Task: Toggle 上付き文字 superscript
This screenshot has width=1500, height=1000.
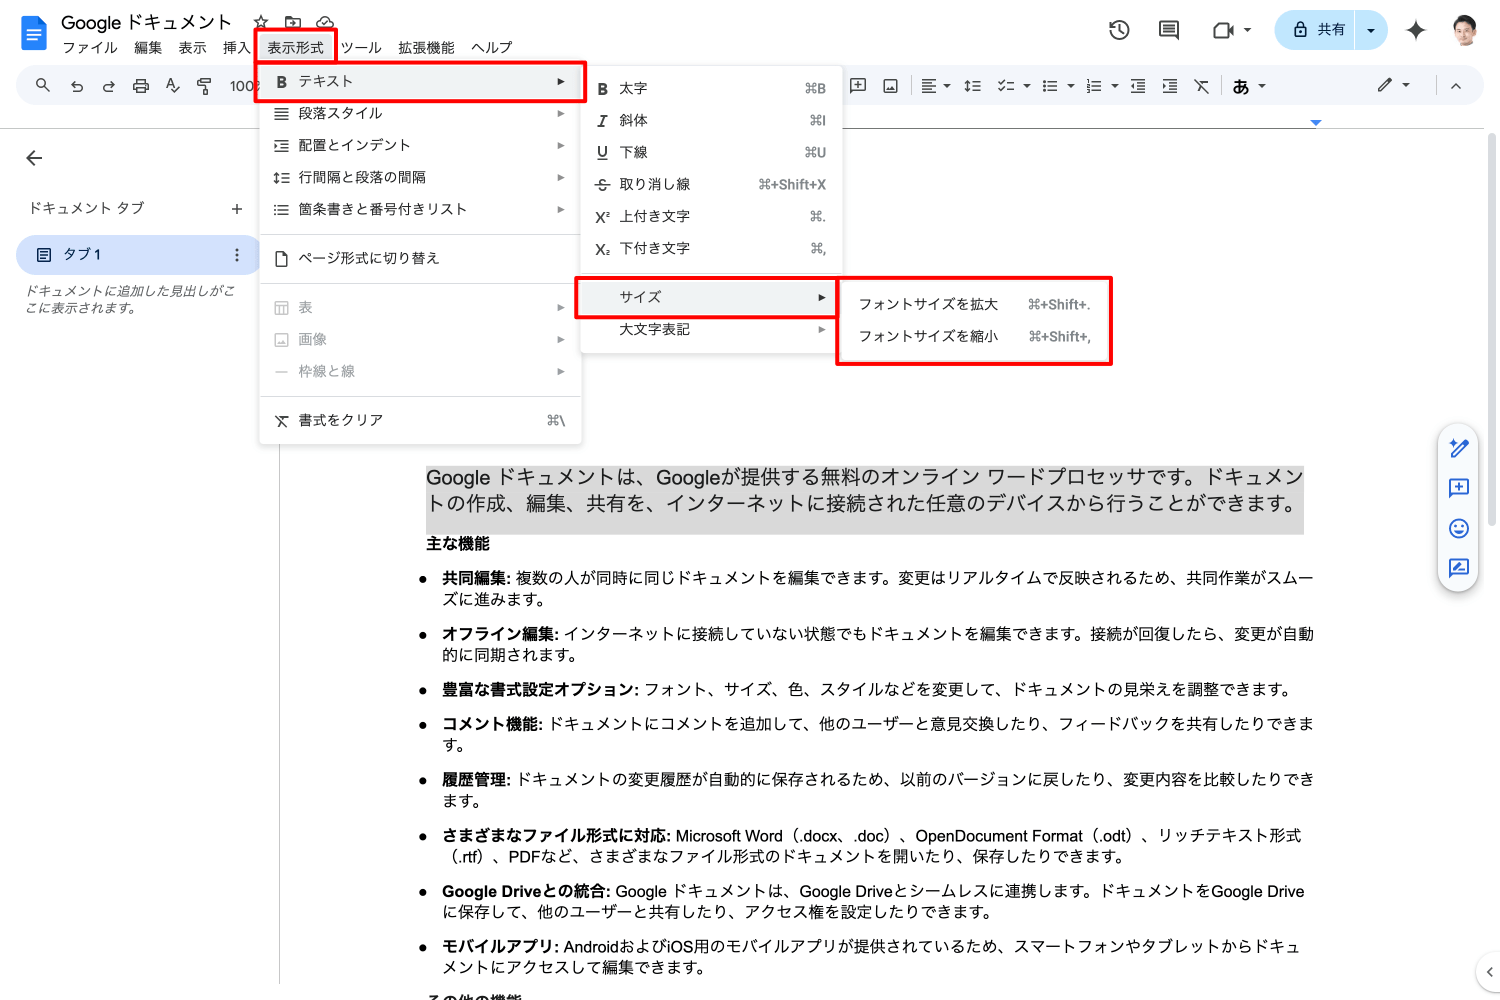Action: pyautogui.click(x=712, y=216)
